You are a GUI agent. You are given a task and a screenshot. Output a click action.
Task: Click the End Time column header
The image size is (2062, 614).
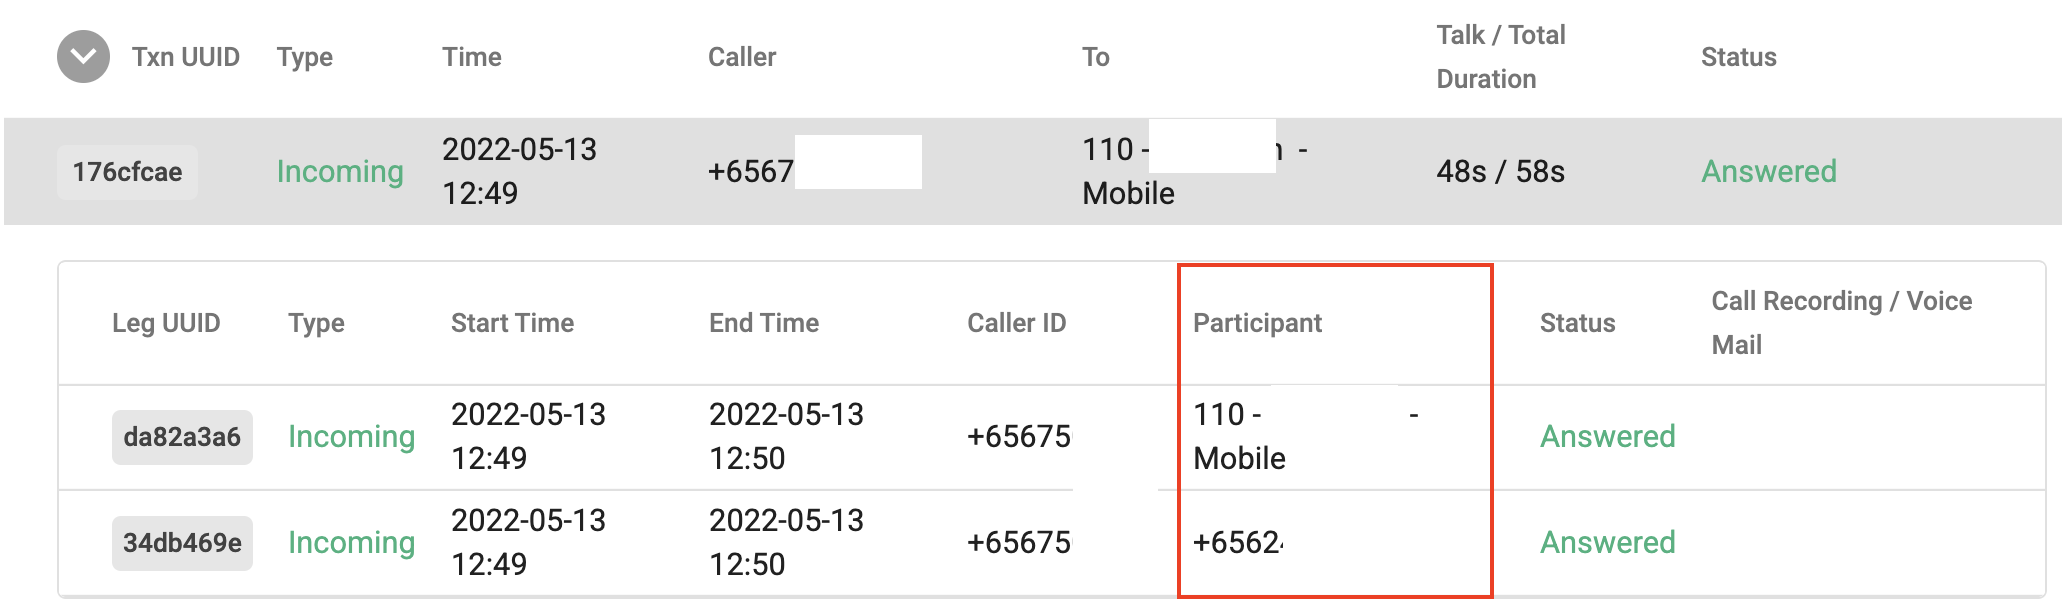pyautogui.click(x=764, y=323)
